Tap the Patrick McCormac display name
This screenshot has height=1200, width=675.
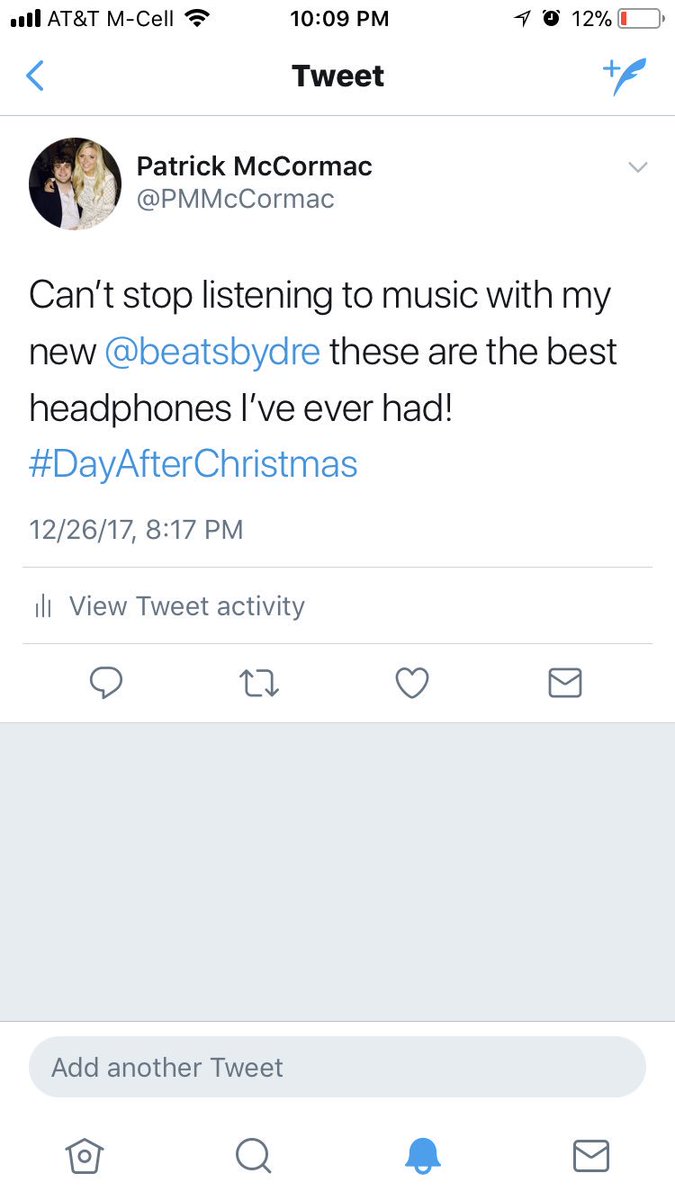(254, 166)
